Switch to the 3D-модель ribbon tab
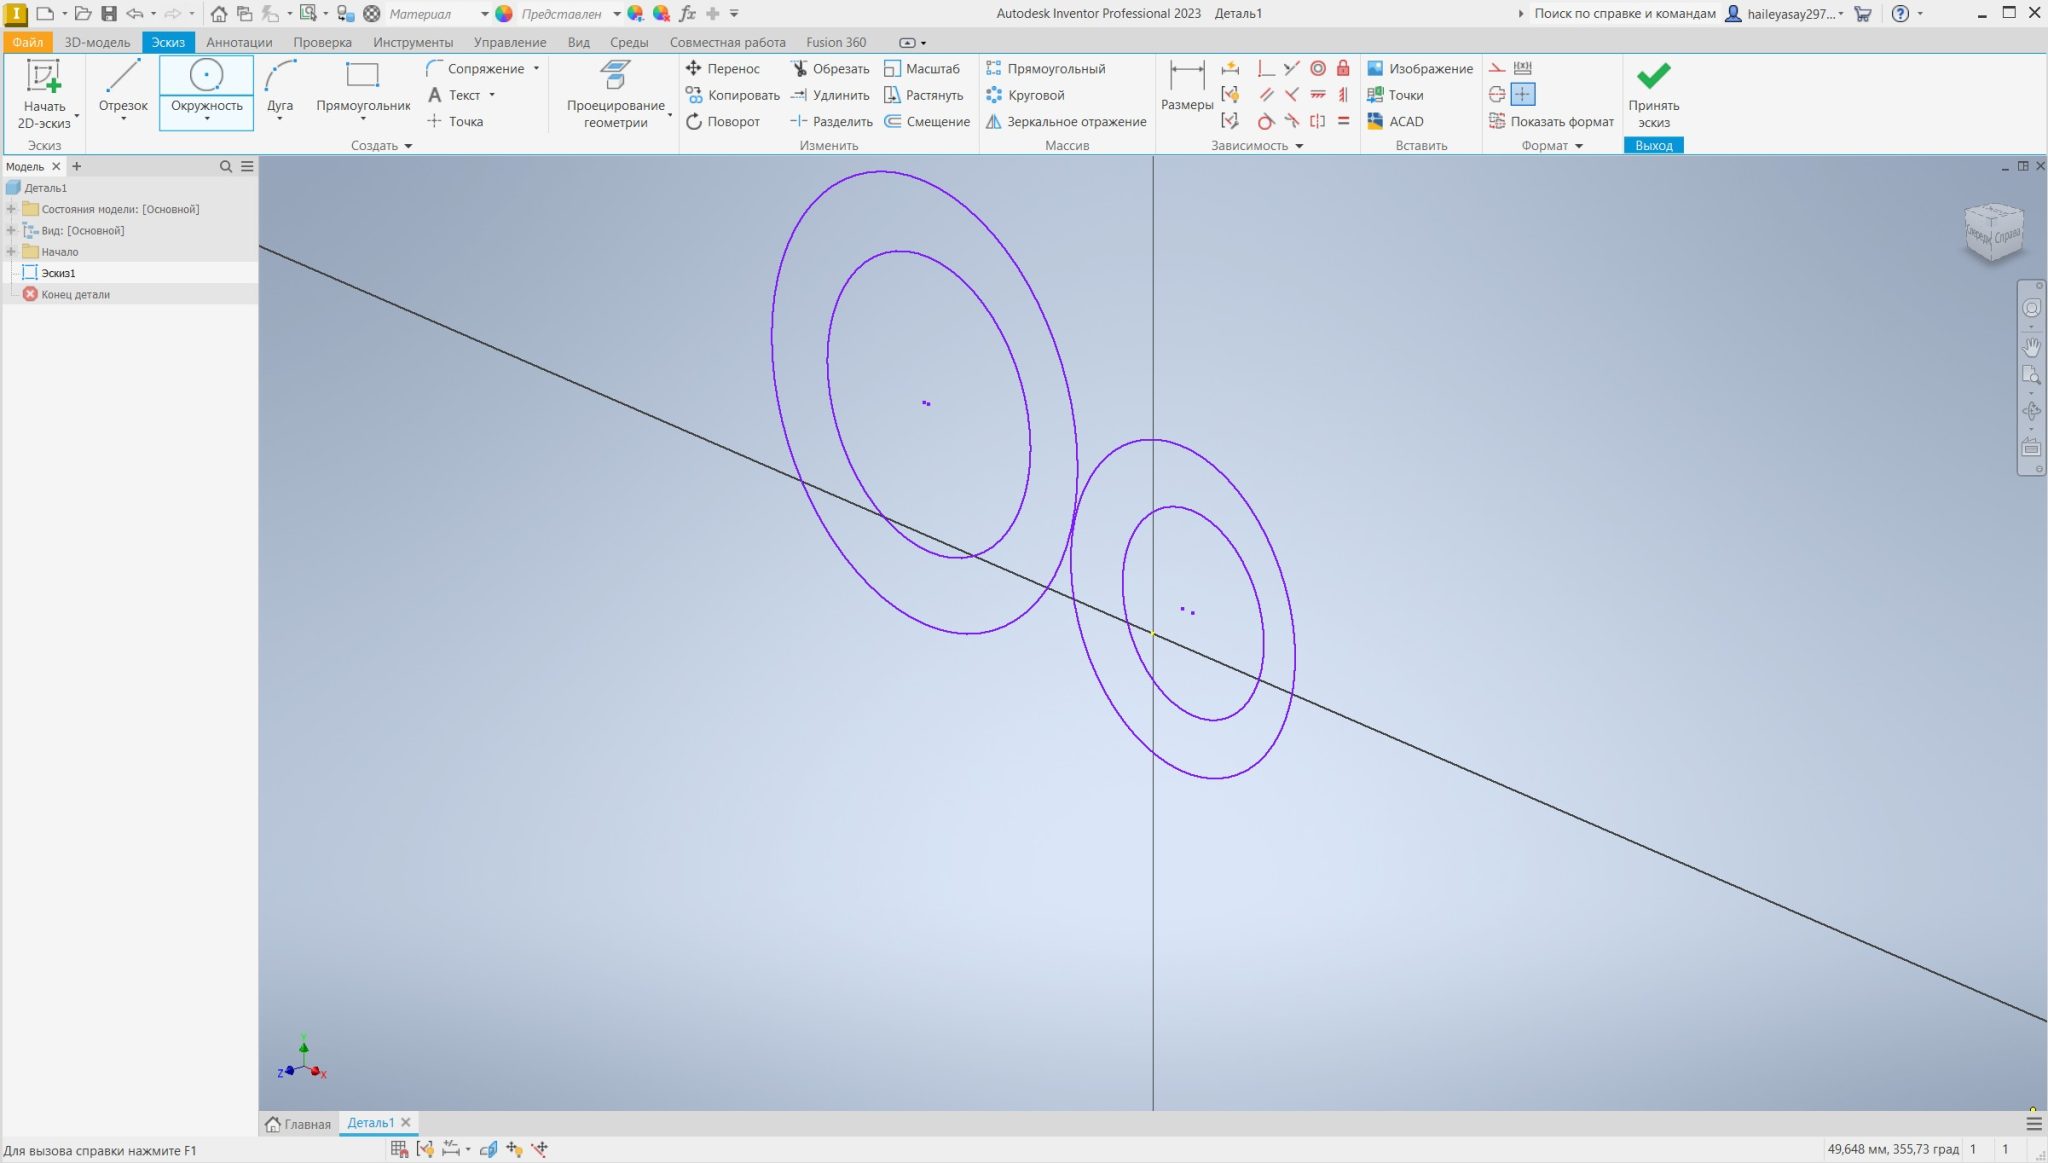 97,42
